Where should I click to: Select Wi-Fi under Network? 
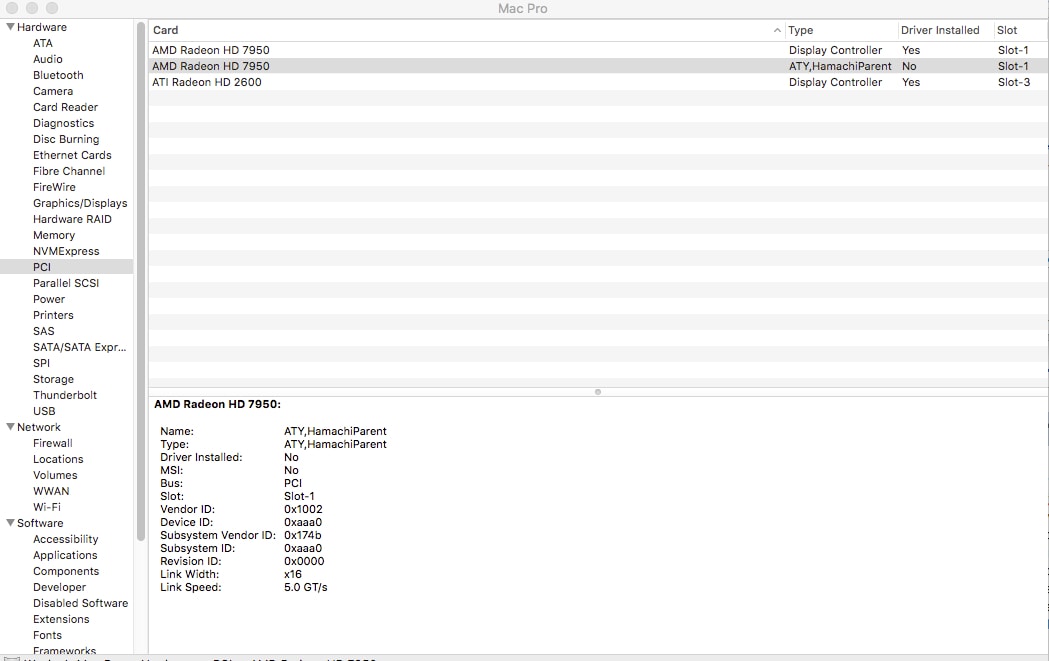(47, 507)
